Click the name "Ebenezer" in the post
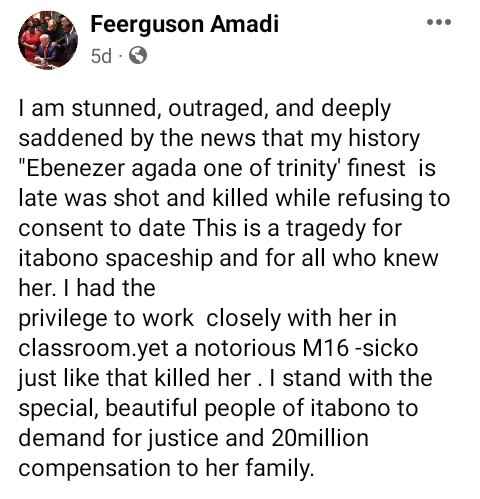The image size is (480, 499). click(75, 168)
